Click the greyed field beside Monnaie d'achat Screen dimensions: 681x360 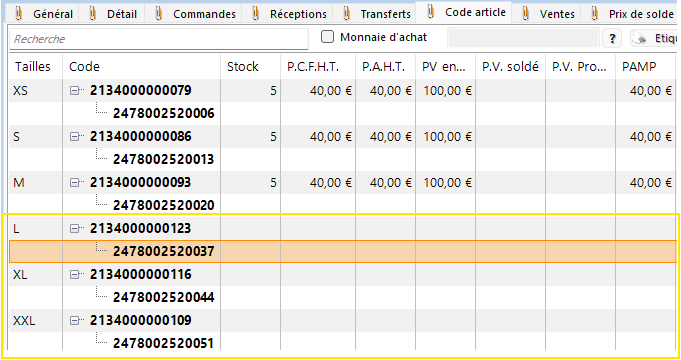(523, 38)
